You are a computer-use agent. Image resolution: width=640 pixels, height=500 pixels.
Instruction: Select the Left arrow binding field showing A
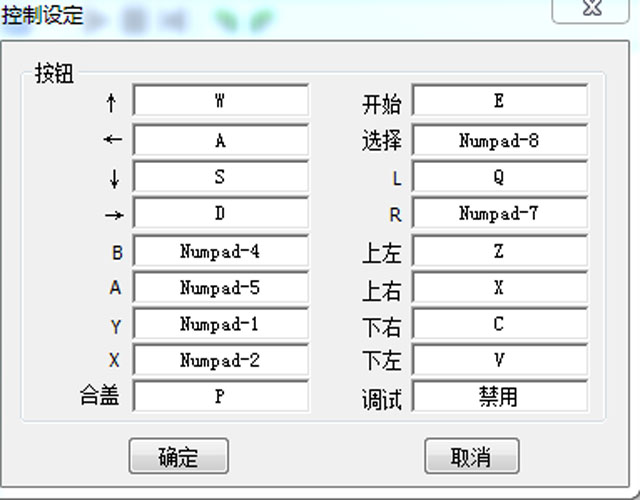[x=220, y=141]
